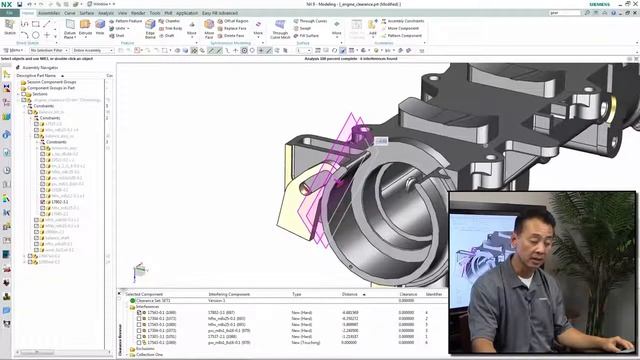
Task: Click in the command finder search field
Action: click(565, 13)
